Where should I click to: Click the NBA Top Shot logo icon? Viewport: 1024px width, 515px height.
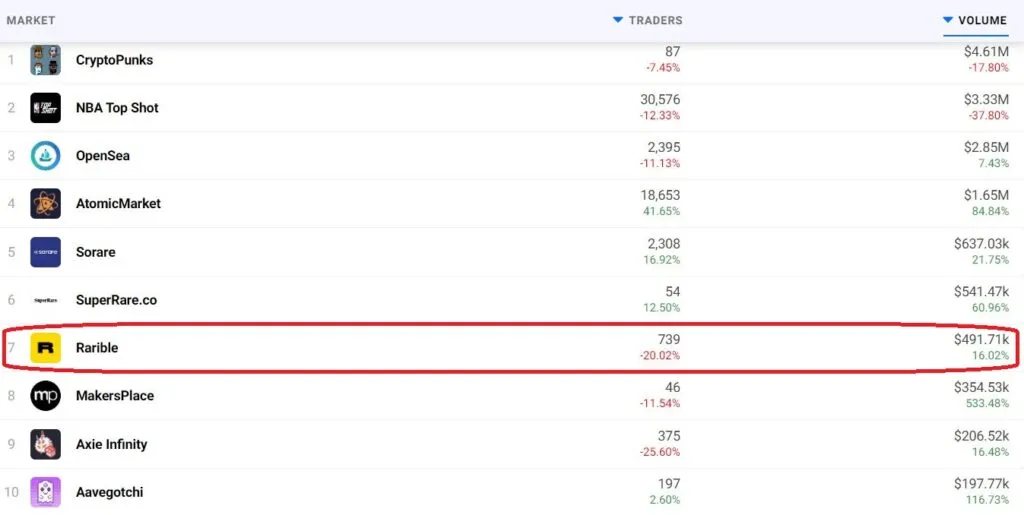tap(45, 108)
